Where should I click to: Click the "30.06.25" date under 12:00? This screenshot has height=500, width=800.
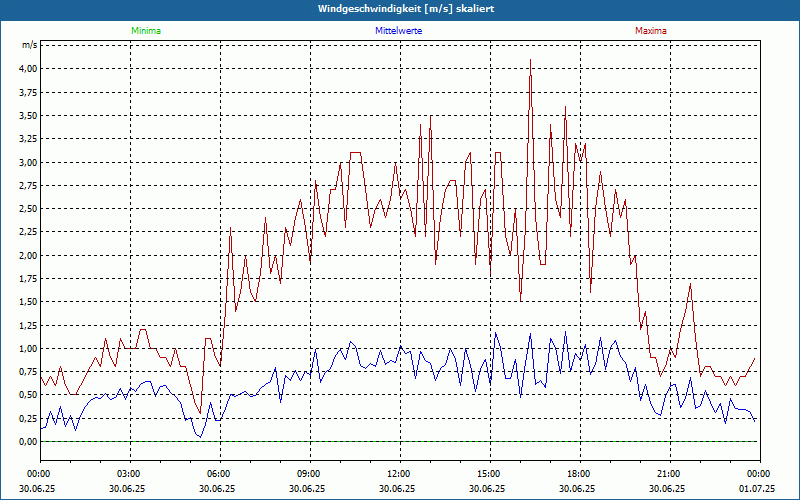tap(397, 489)
